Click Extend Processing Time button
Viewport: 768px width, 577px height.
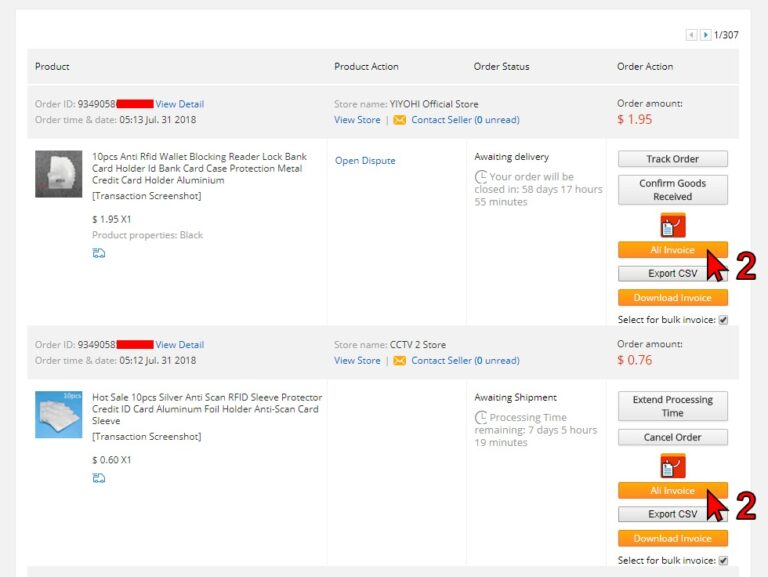[672, 406]
